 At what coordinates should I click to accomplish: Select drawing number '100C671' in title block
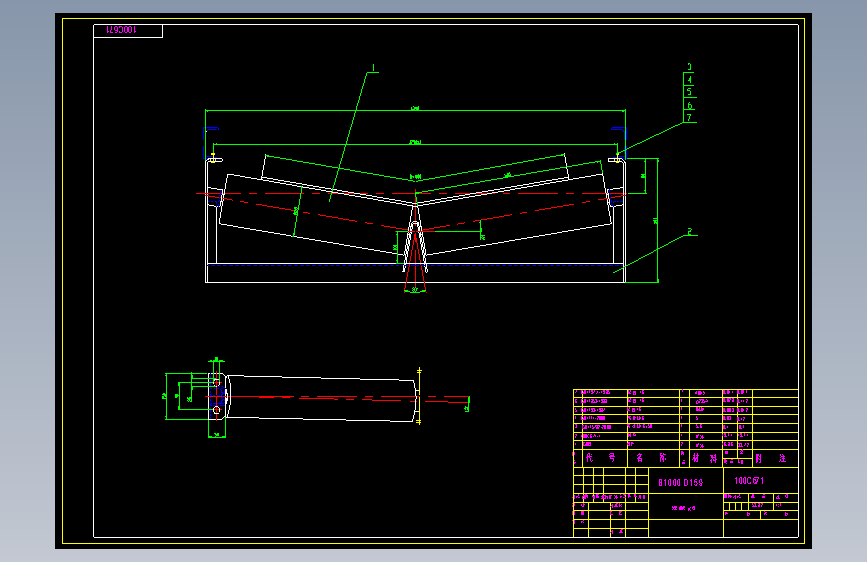pos(749,481)
